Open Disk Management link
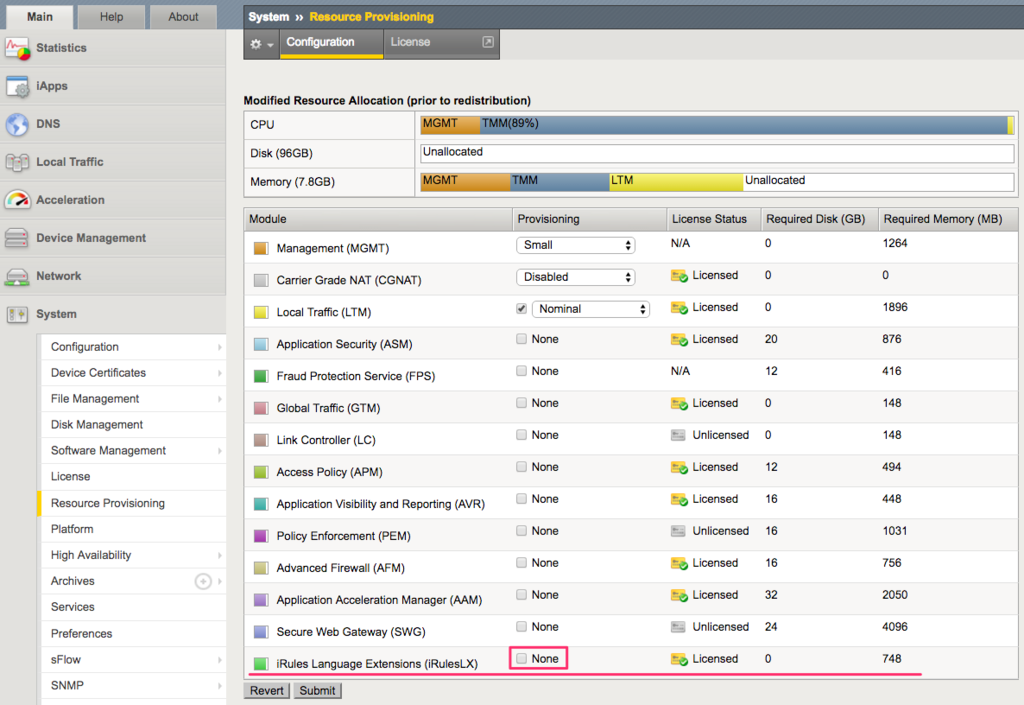This screenshot has height=705, width=1024. (97, 425)
